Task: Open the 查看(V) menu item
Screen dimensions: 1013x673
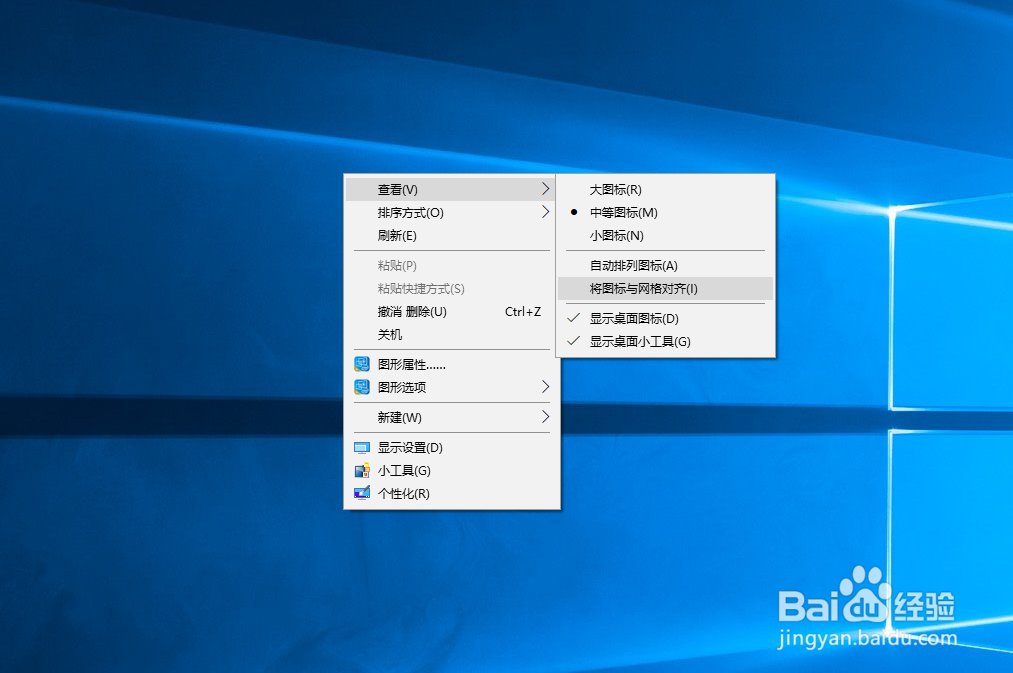Action: pos(450,190)
